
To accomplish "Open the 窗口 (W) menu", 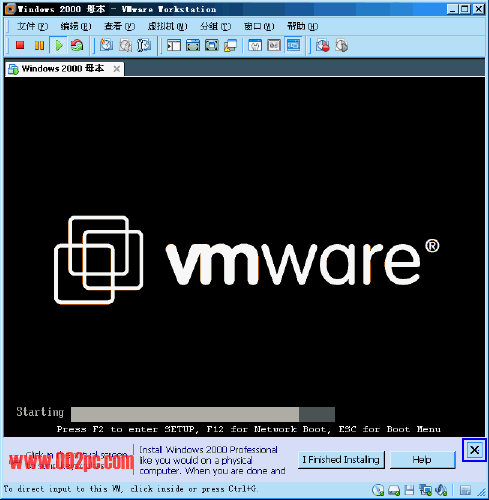I will tap(259, 26).
